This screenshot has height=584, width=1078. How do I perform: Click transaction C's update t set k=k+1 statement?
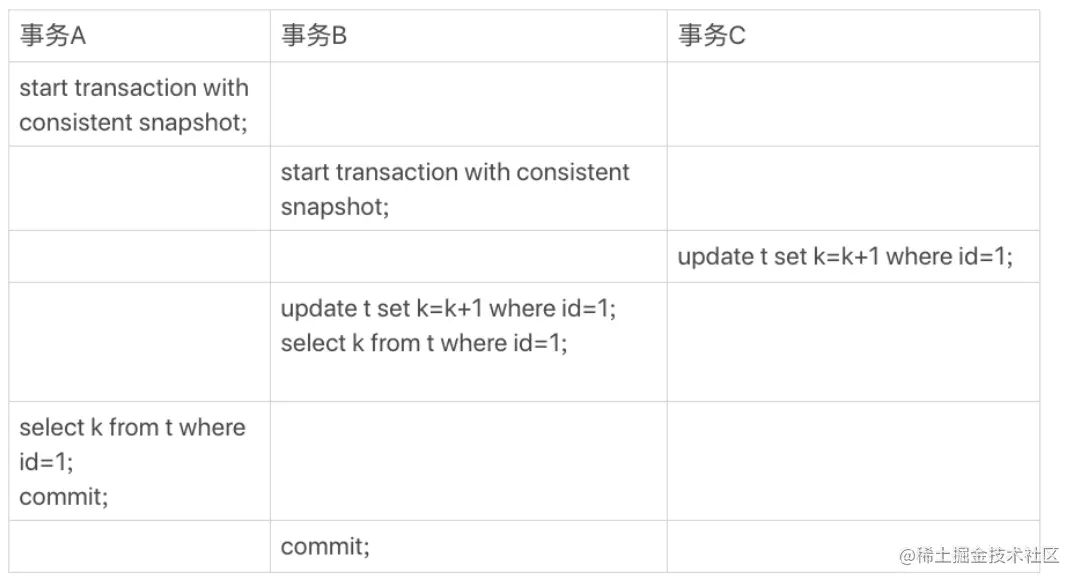[x=845, y=257]
